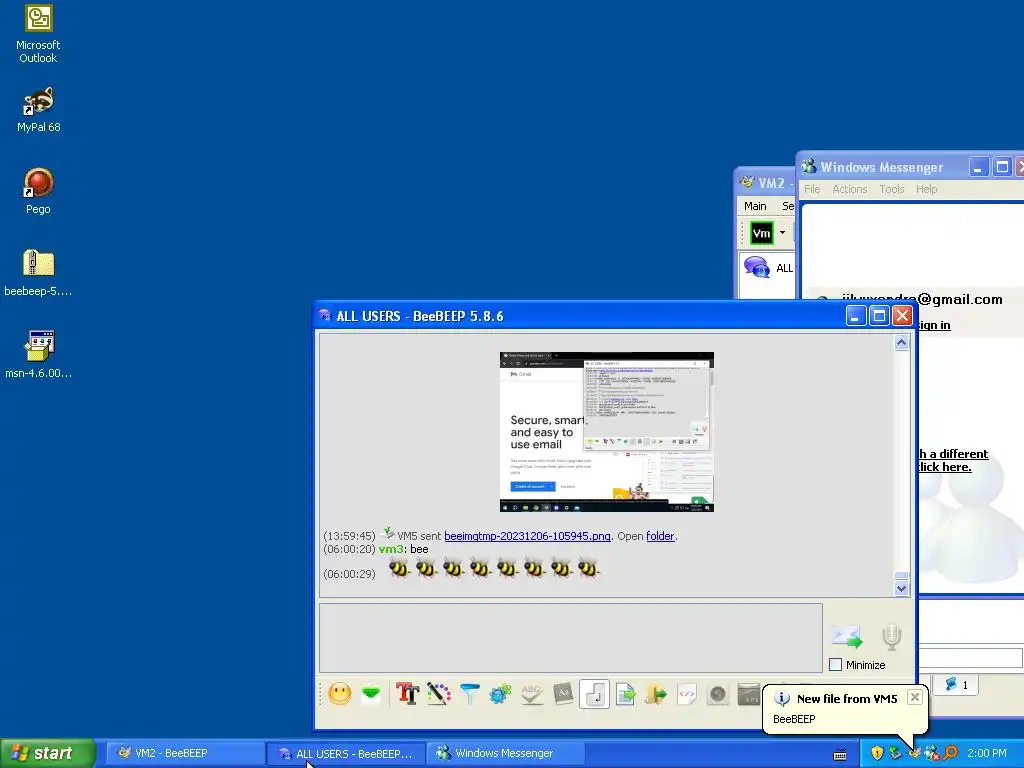
Task: Open the emoticon picker smiley icon
Action: coord(340,694)
